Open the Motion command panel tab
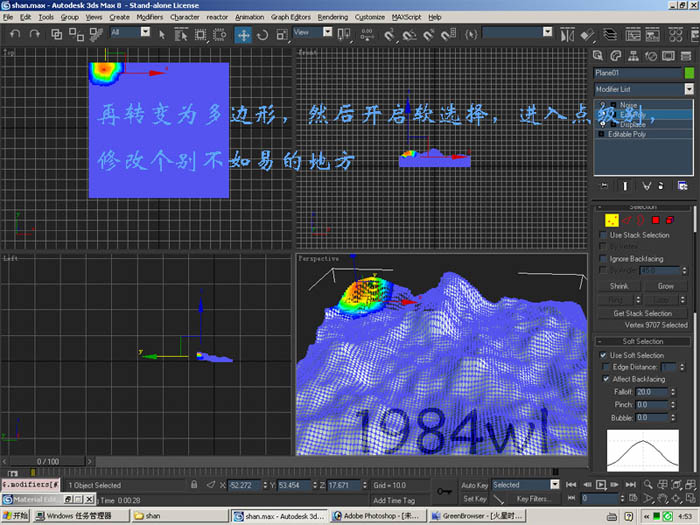The image size is (700, 525). tap(650, 56)
